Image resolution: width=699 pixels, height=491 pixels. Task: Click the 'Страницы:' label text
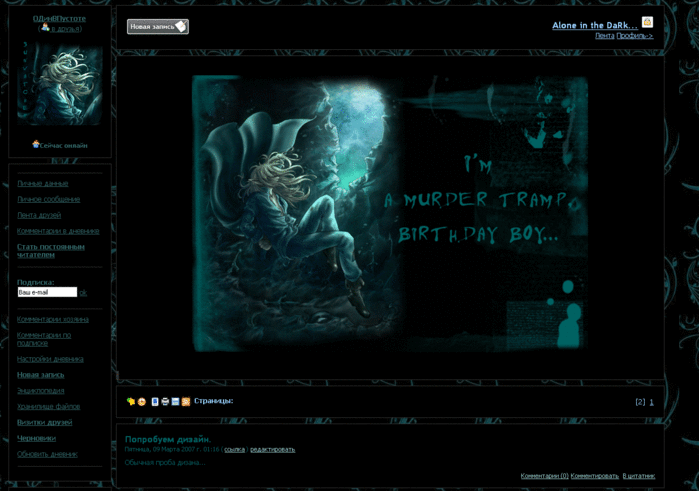[214, 401]
